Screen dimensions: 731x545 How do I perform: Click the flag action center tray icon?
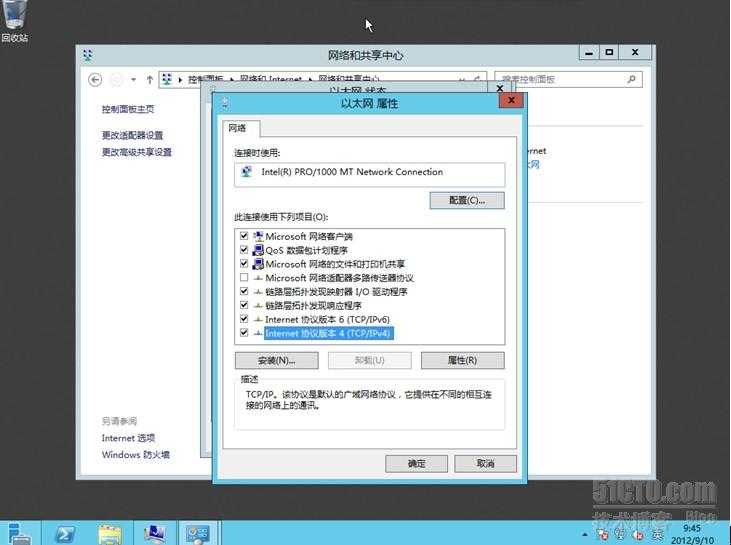tap(602, 534)
